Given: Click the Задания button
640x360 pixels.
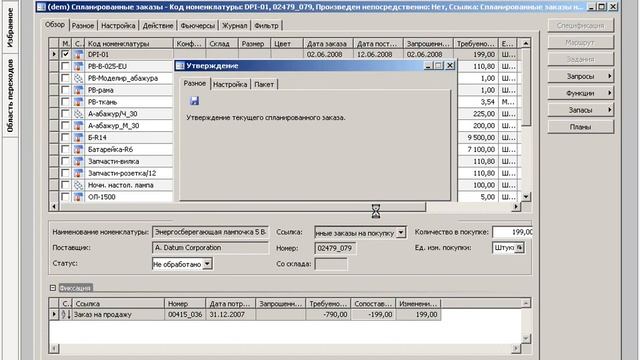Looking at the screenshot, I should (x=580, y=59).
